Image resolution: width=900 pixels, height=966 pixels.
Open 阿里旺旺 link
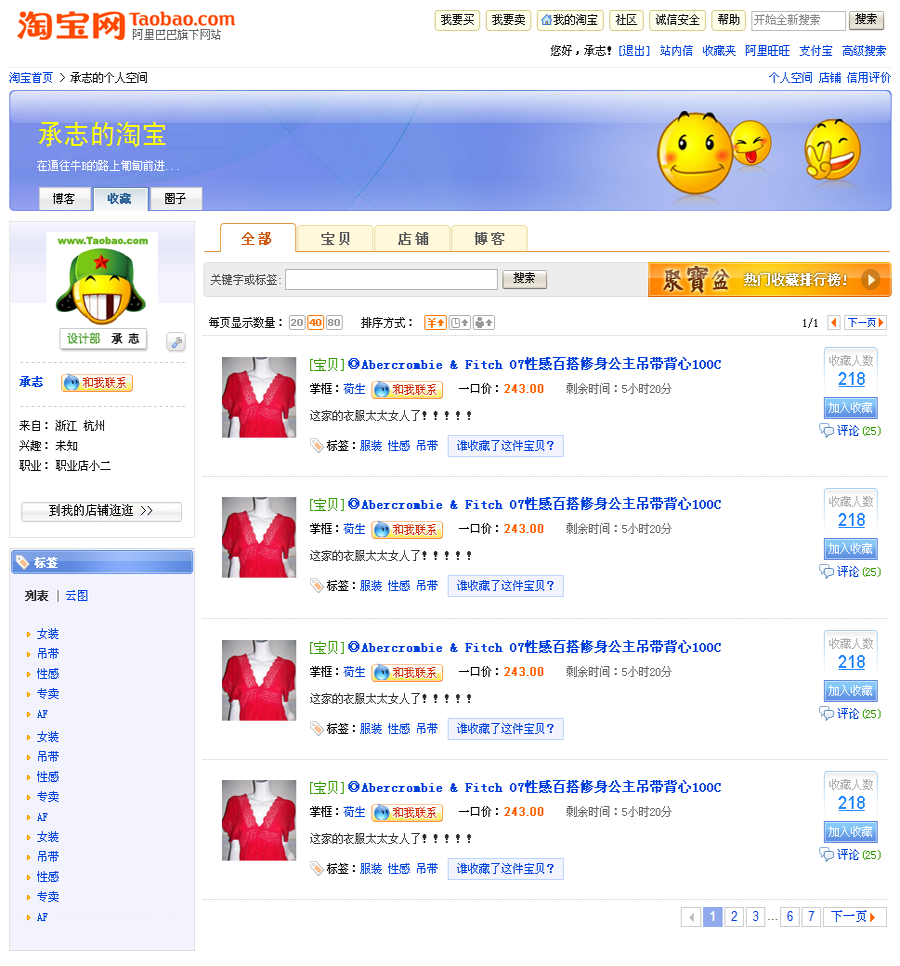pos(767,51)
